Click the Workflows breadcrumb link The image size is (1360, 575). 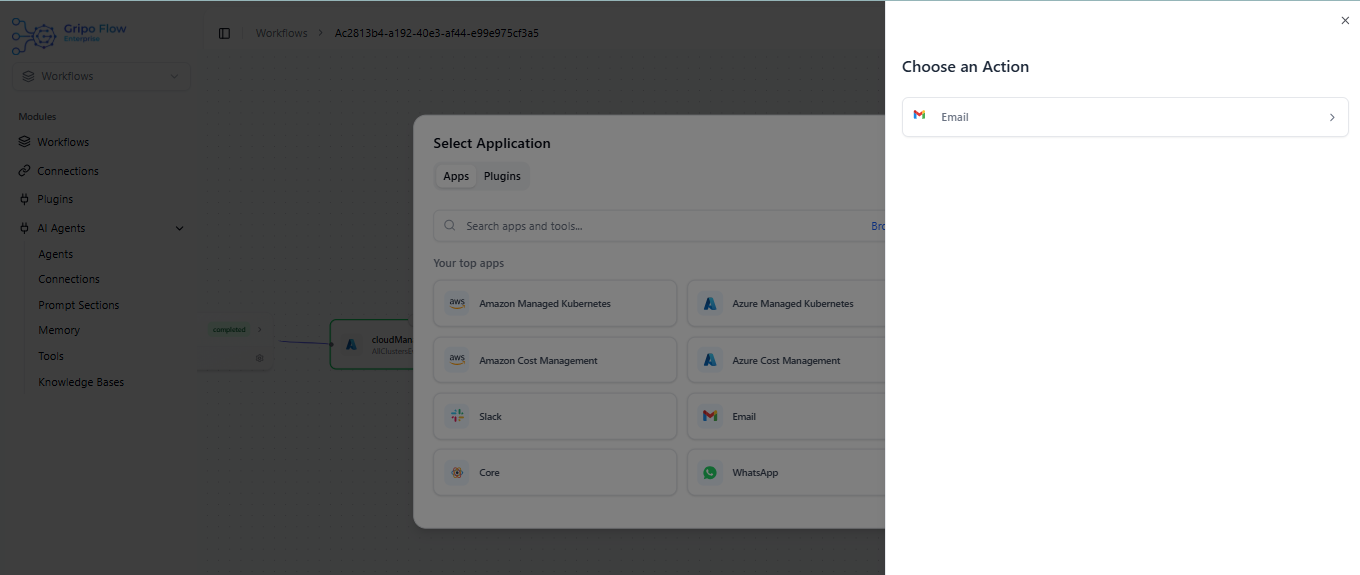[281, 33]
